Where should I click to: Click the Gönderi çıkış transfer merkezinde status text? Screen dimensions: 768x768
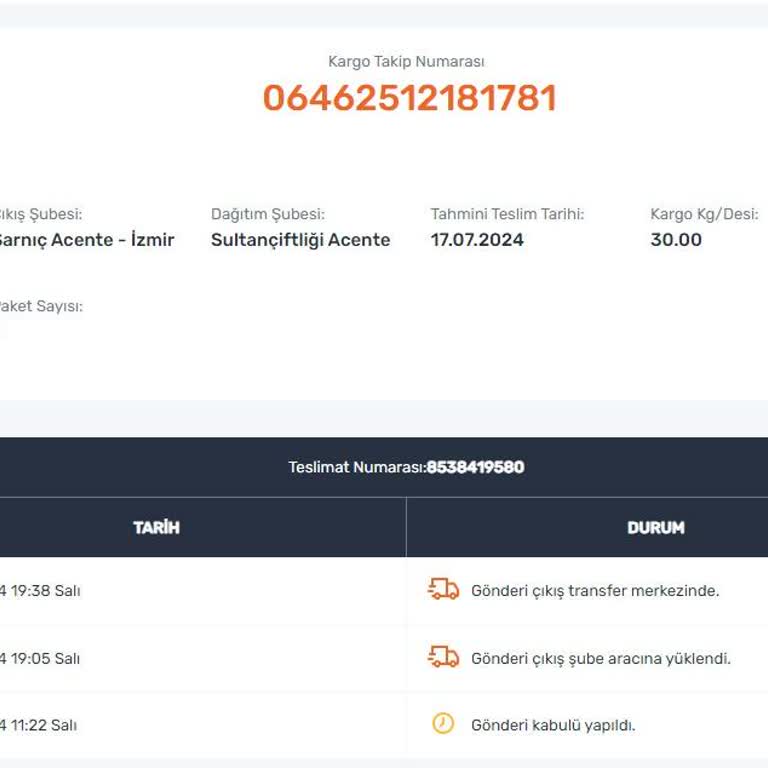pos(595,590)
